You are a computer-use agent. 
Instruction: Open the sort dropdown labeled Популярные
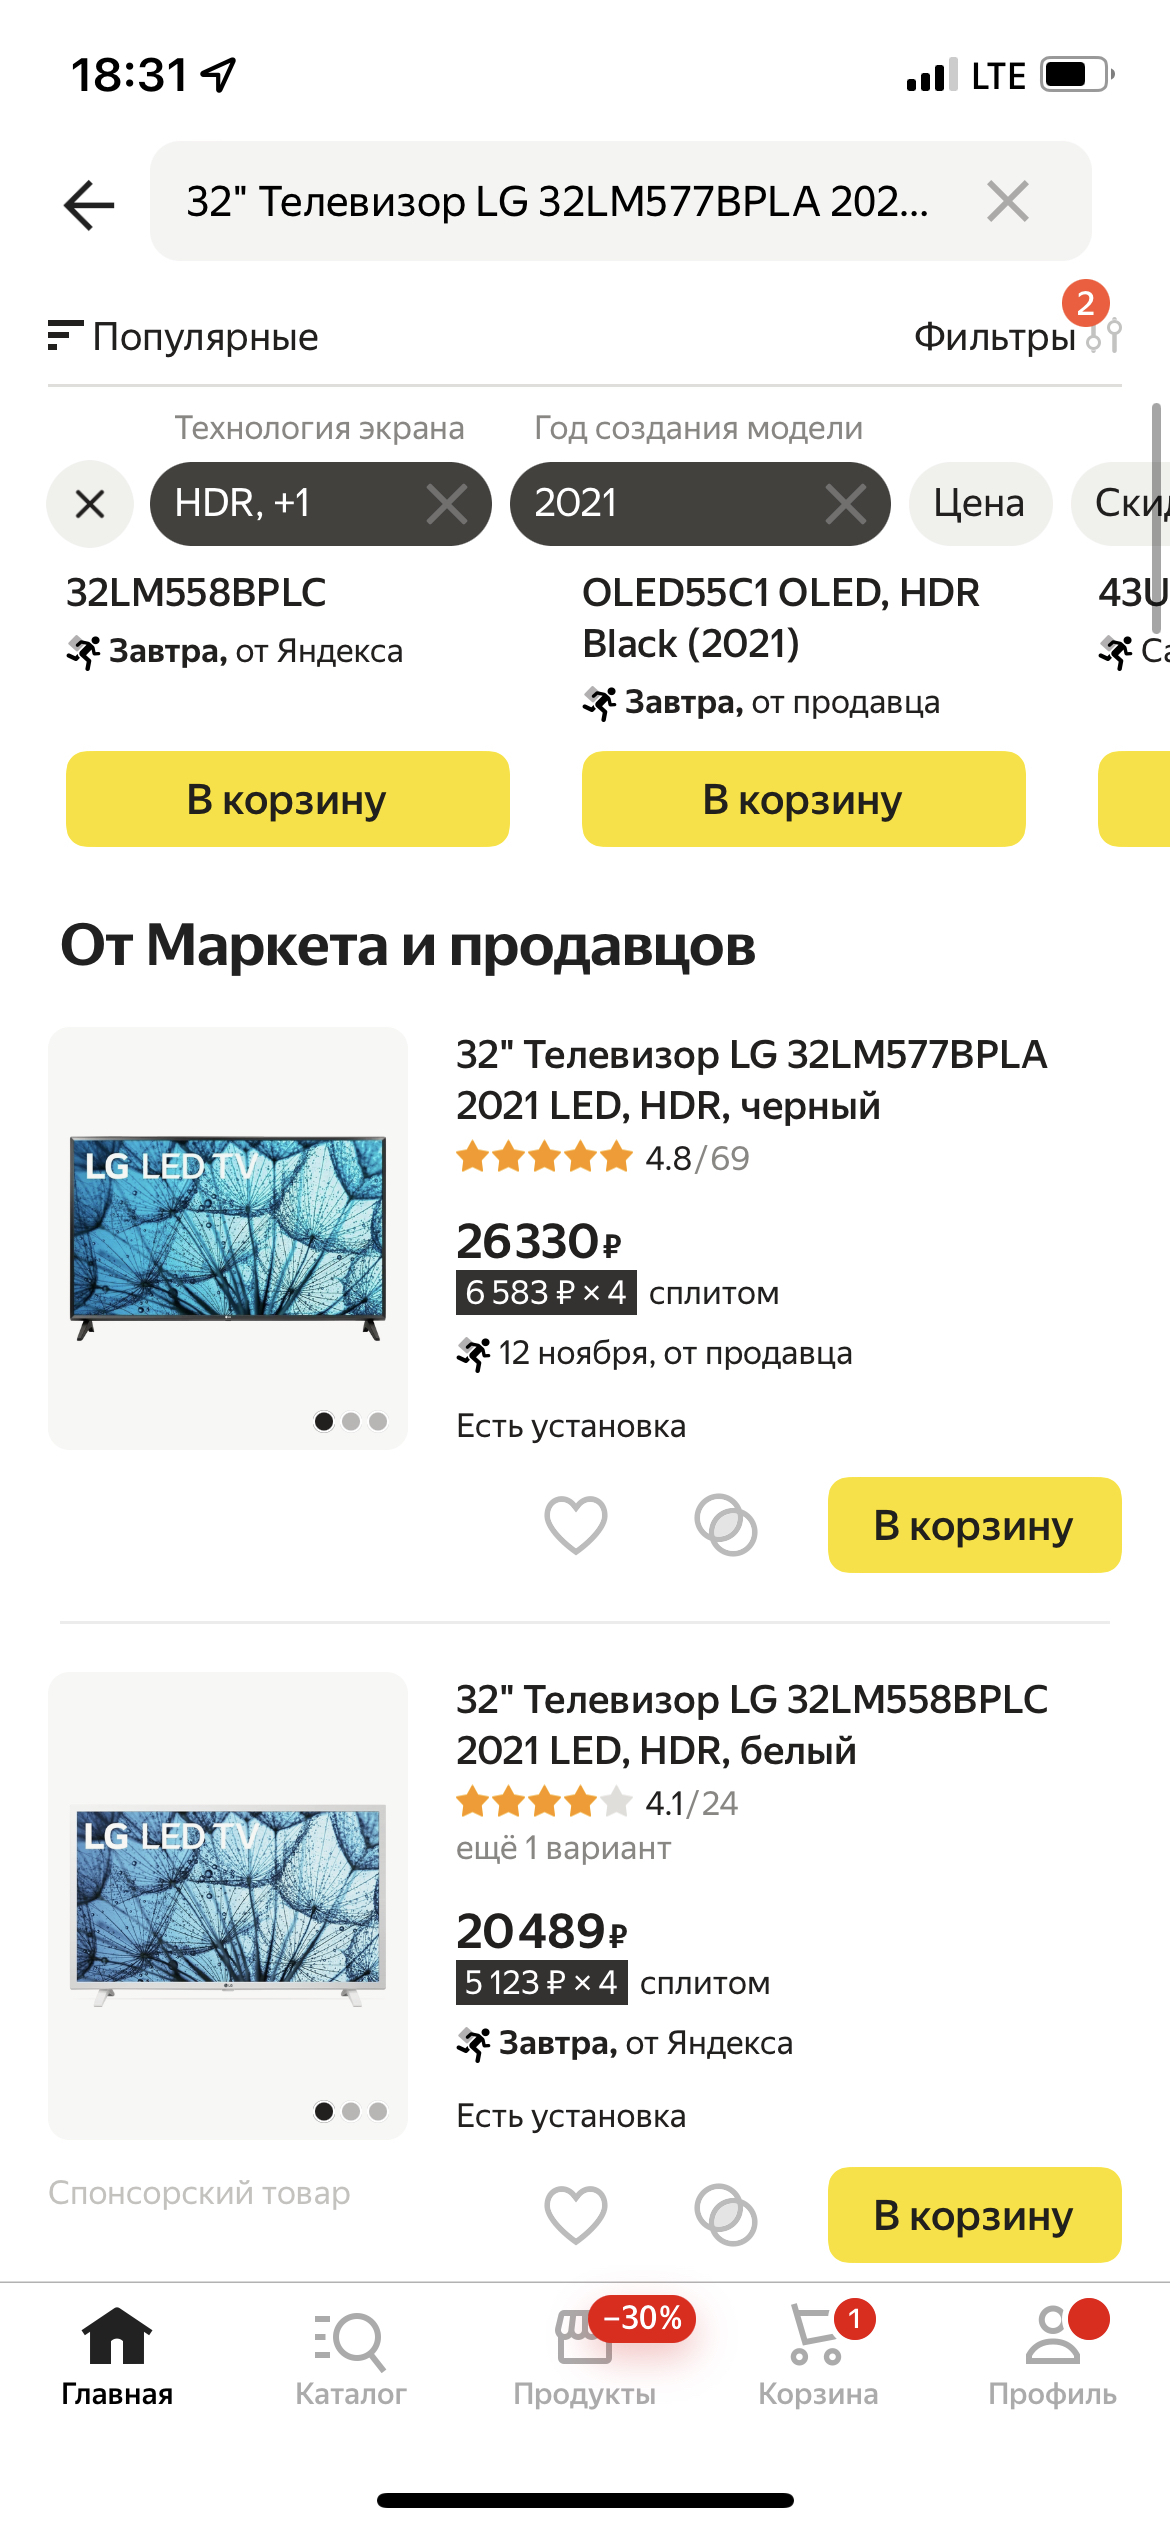184,337
